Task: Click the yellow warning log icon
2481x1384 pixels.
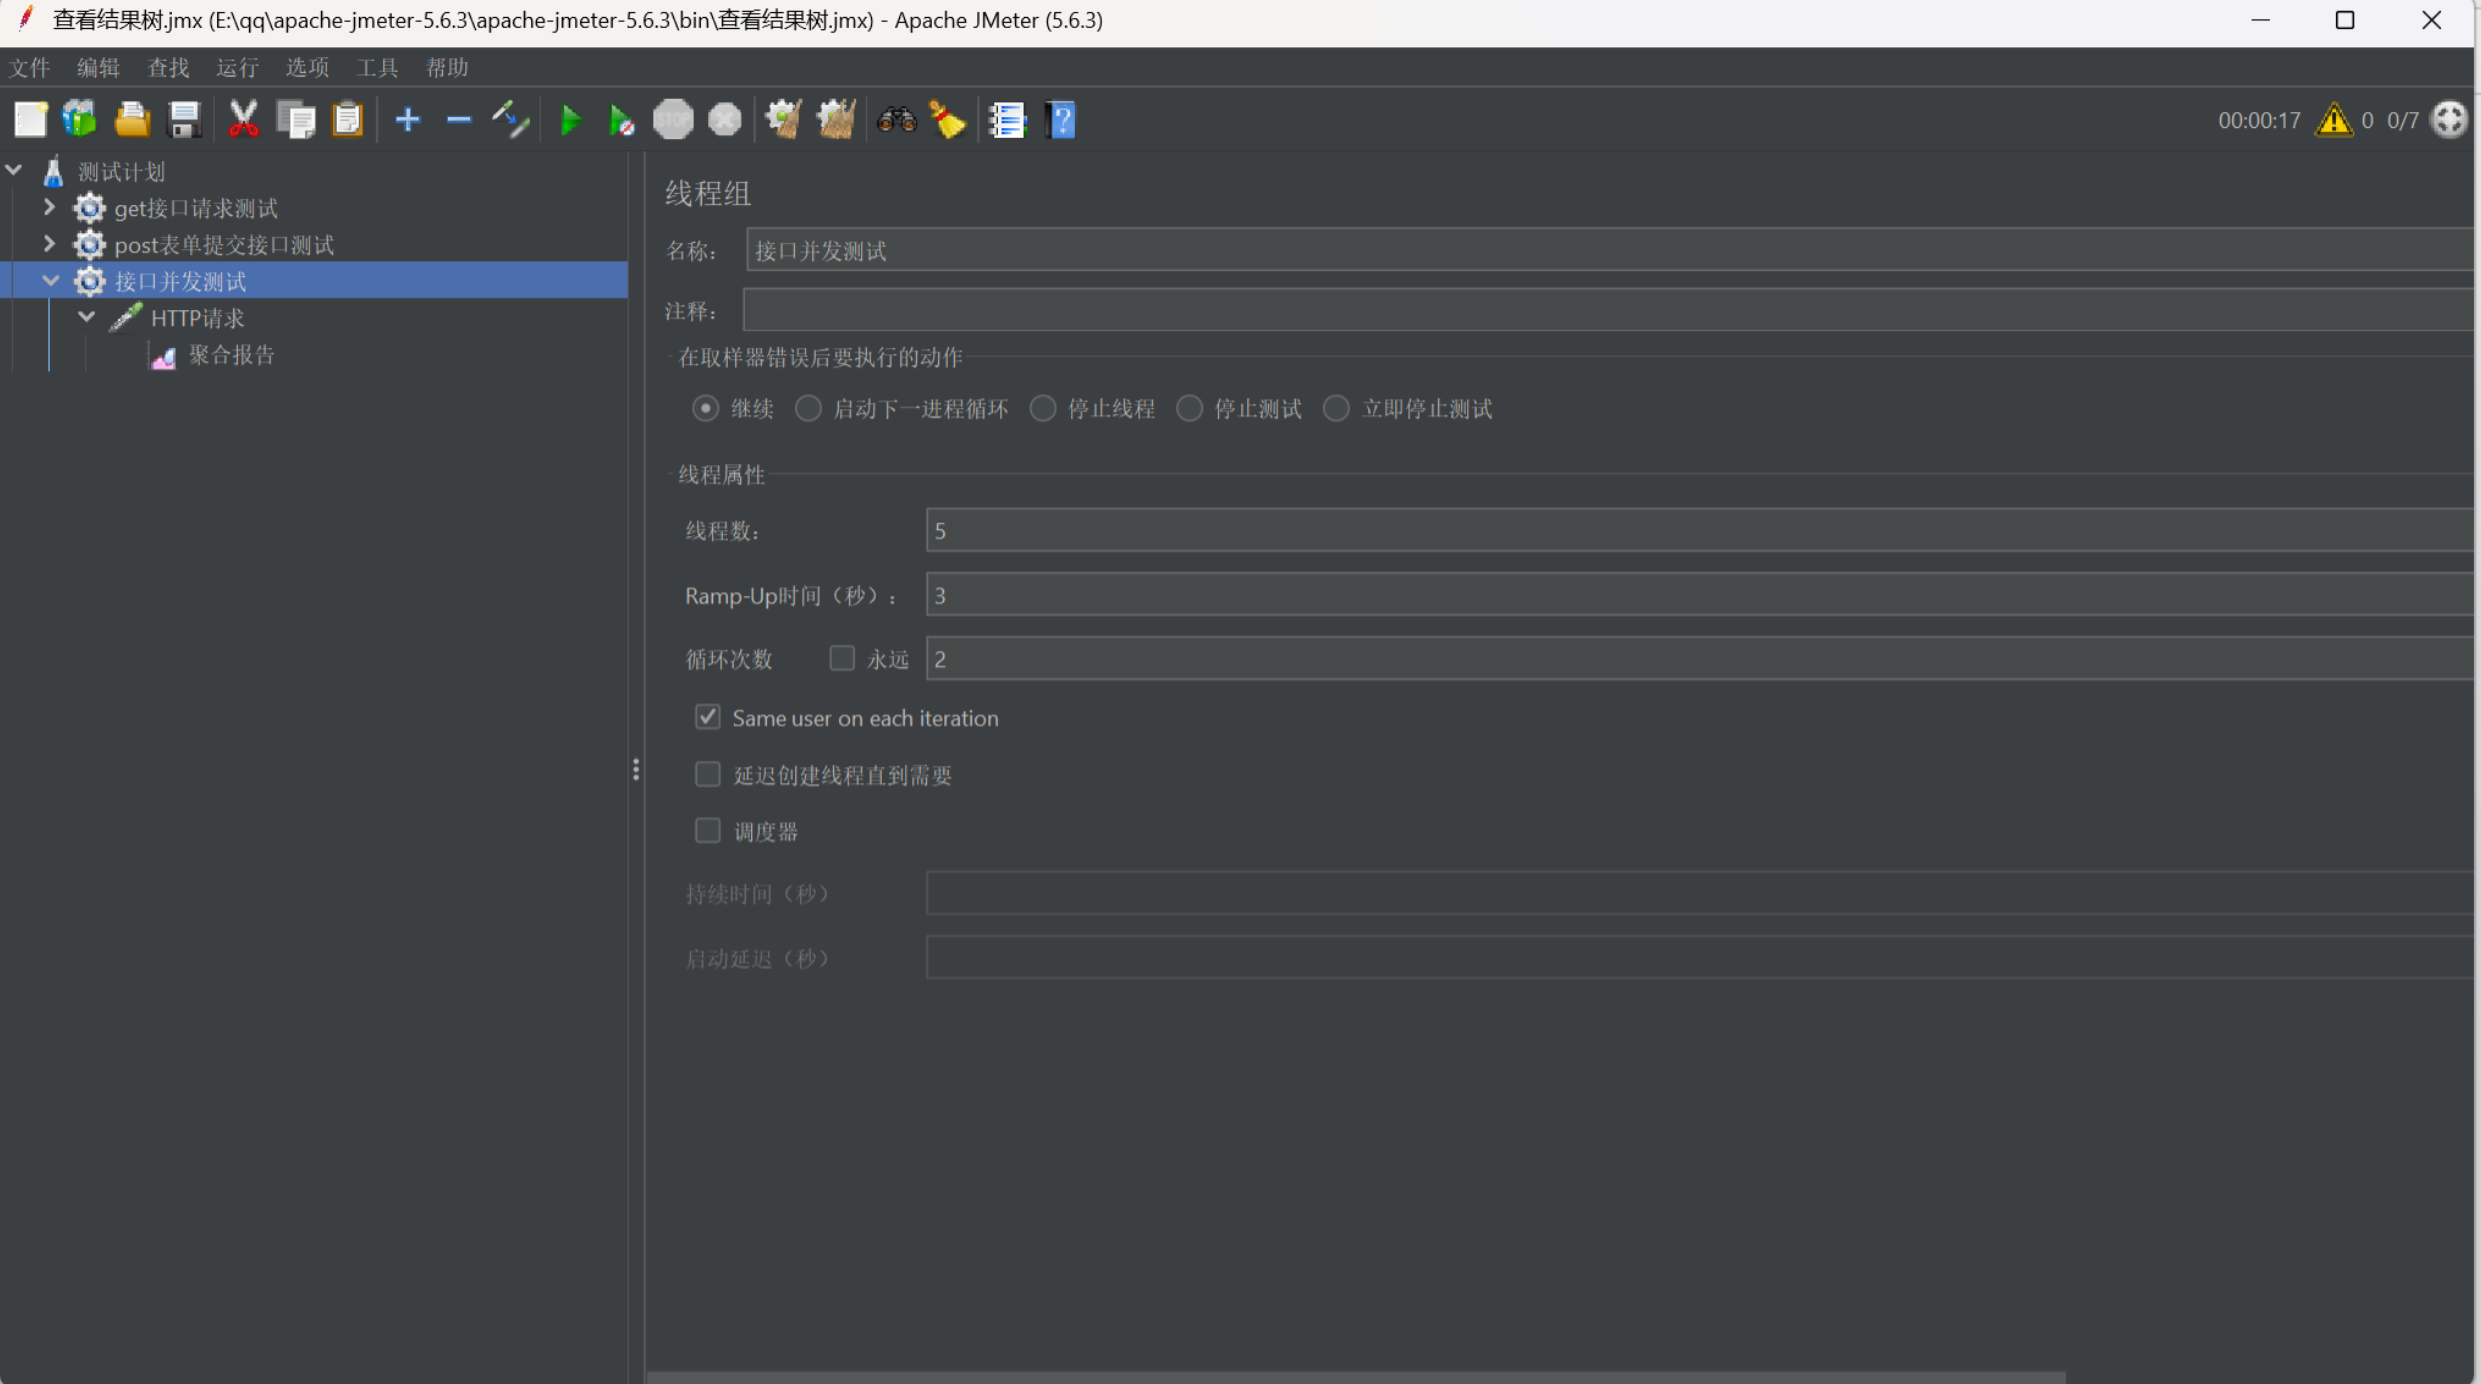Action: pyautogui.click(x=2333, y=120)
